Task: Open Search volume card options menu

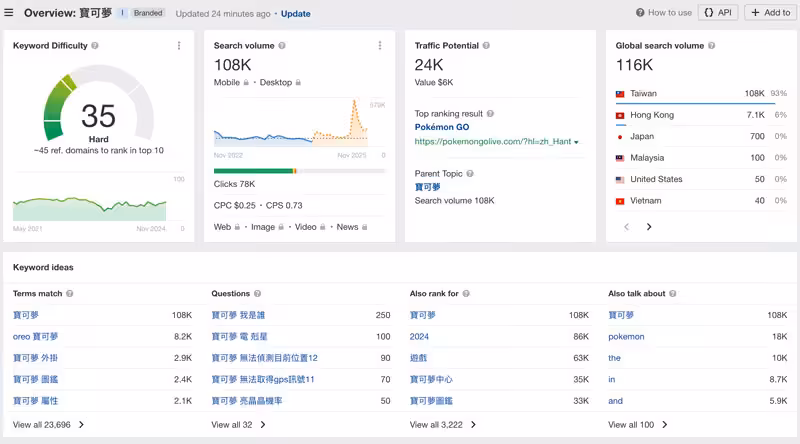Action: pyautogui.click(x=380, y=45)
